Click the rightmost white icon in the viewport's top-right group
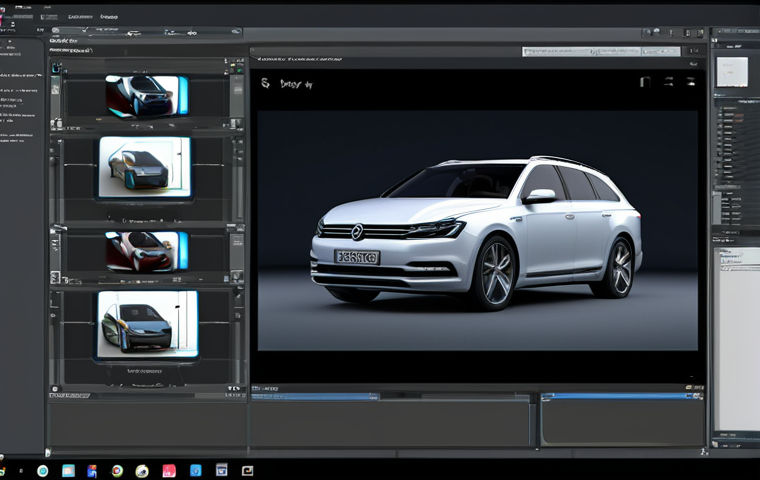This screenshot has width=760, height=480. click(691, 81)
